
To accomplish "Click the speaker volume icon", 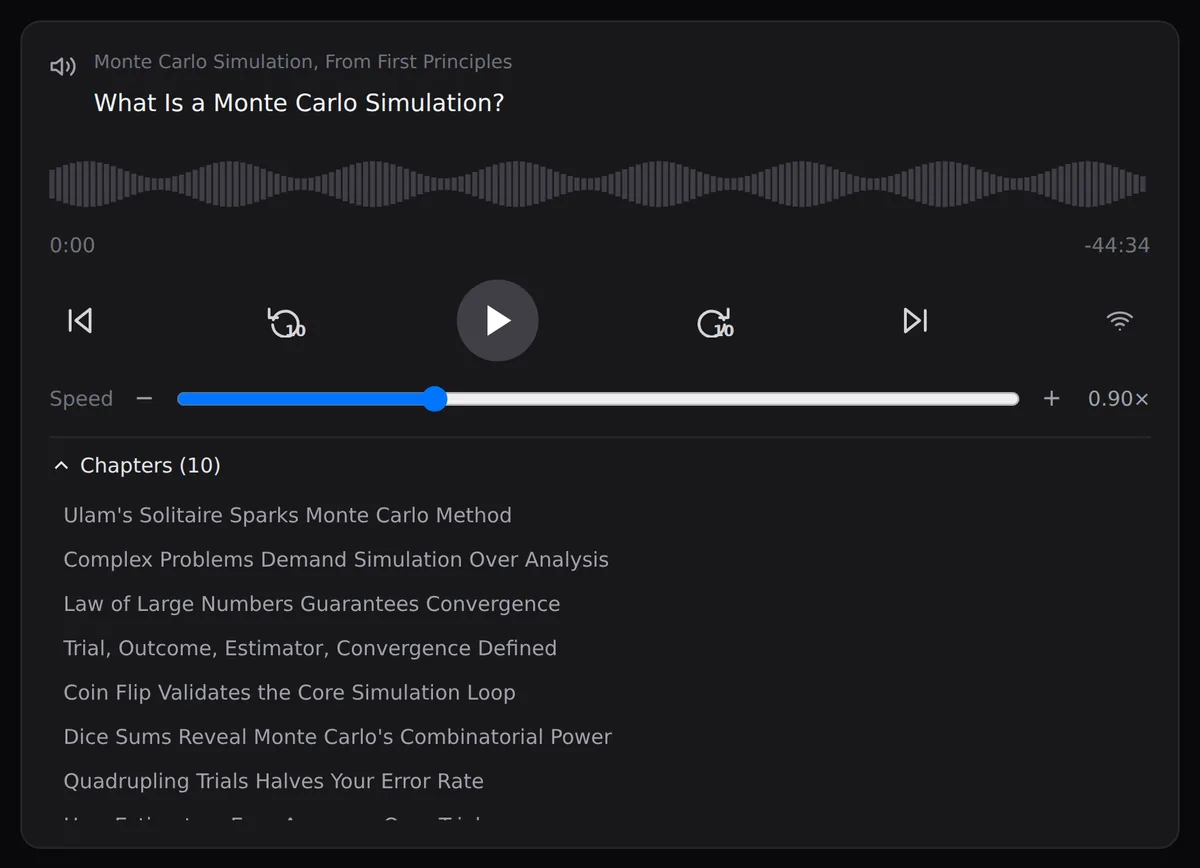I will pos(63,67).
